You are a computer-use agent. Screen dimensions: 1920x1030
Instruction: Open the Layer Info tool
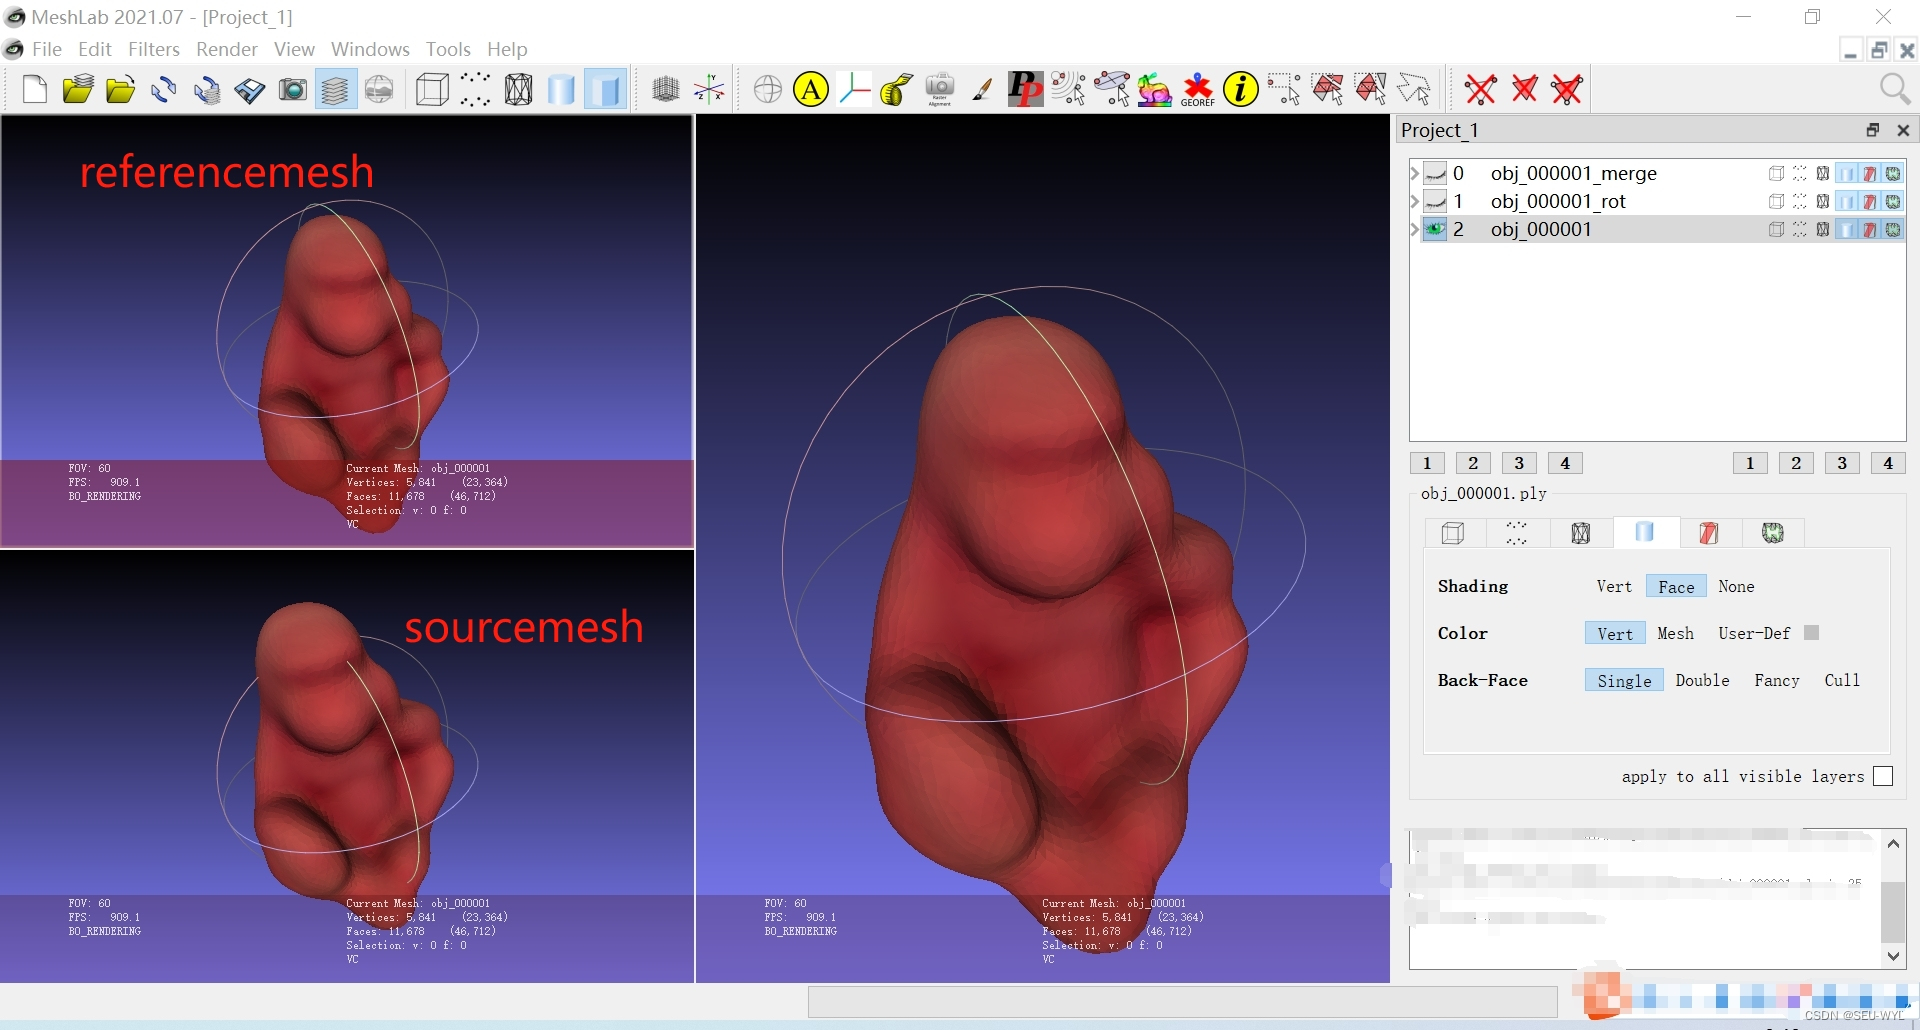[1241, 89]
